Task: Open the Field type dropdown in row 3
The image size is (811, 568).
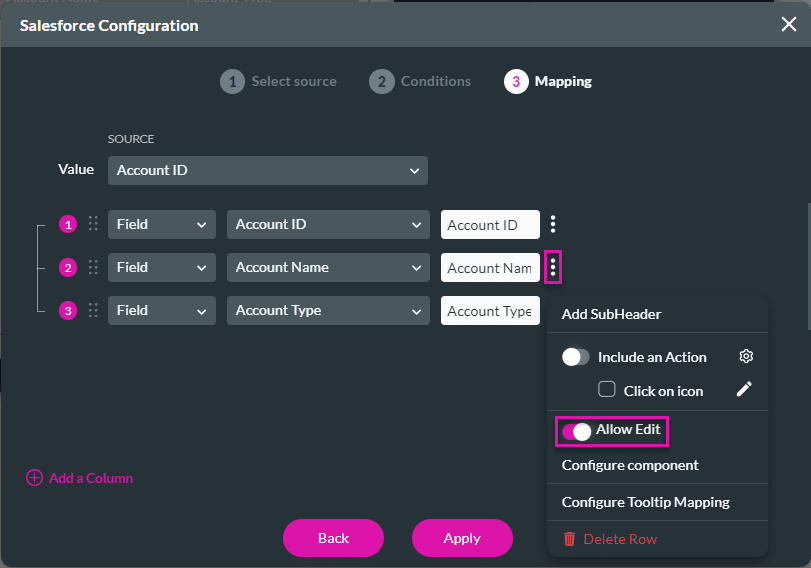Action: pyautogui.click(x=161, y=311)
